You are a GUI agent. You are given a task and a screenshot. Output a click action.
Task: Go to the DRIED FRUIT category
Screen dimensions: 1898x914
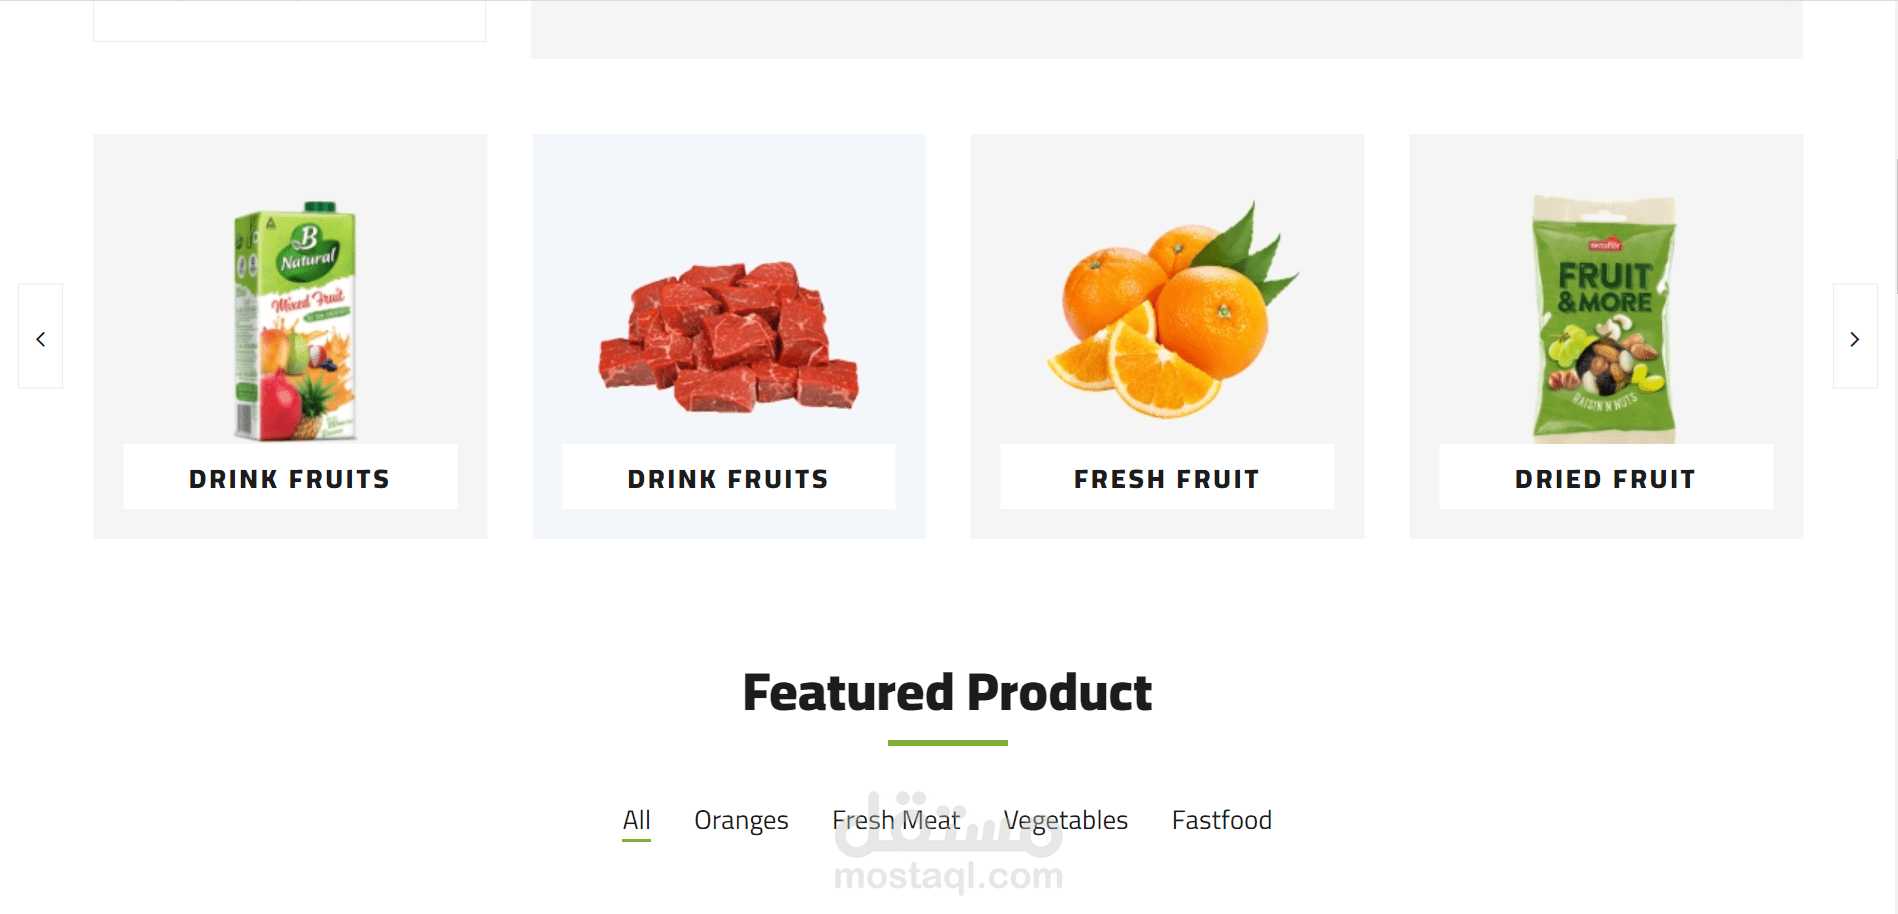1605,479
